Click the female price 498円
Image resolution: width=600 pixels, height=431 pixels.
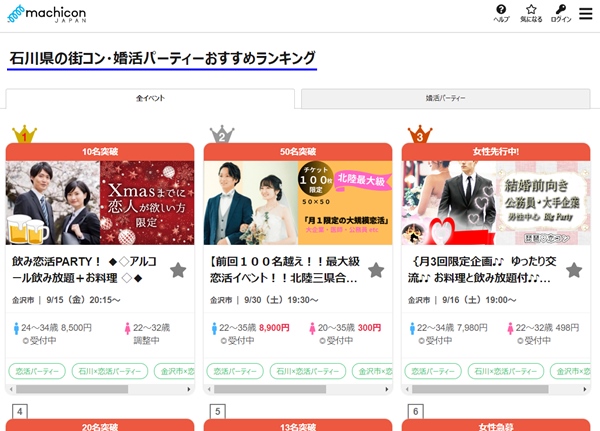567,328
